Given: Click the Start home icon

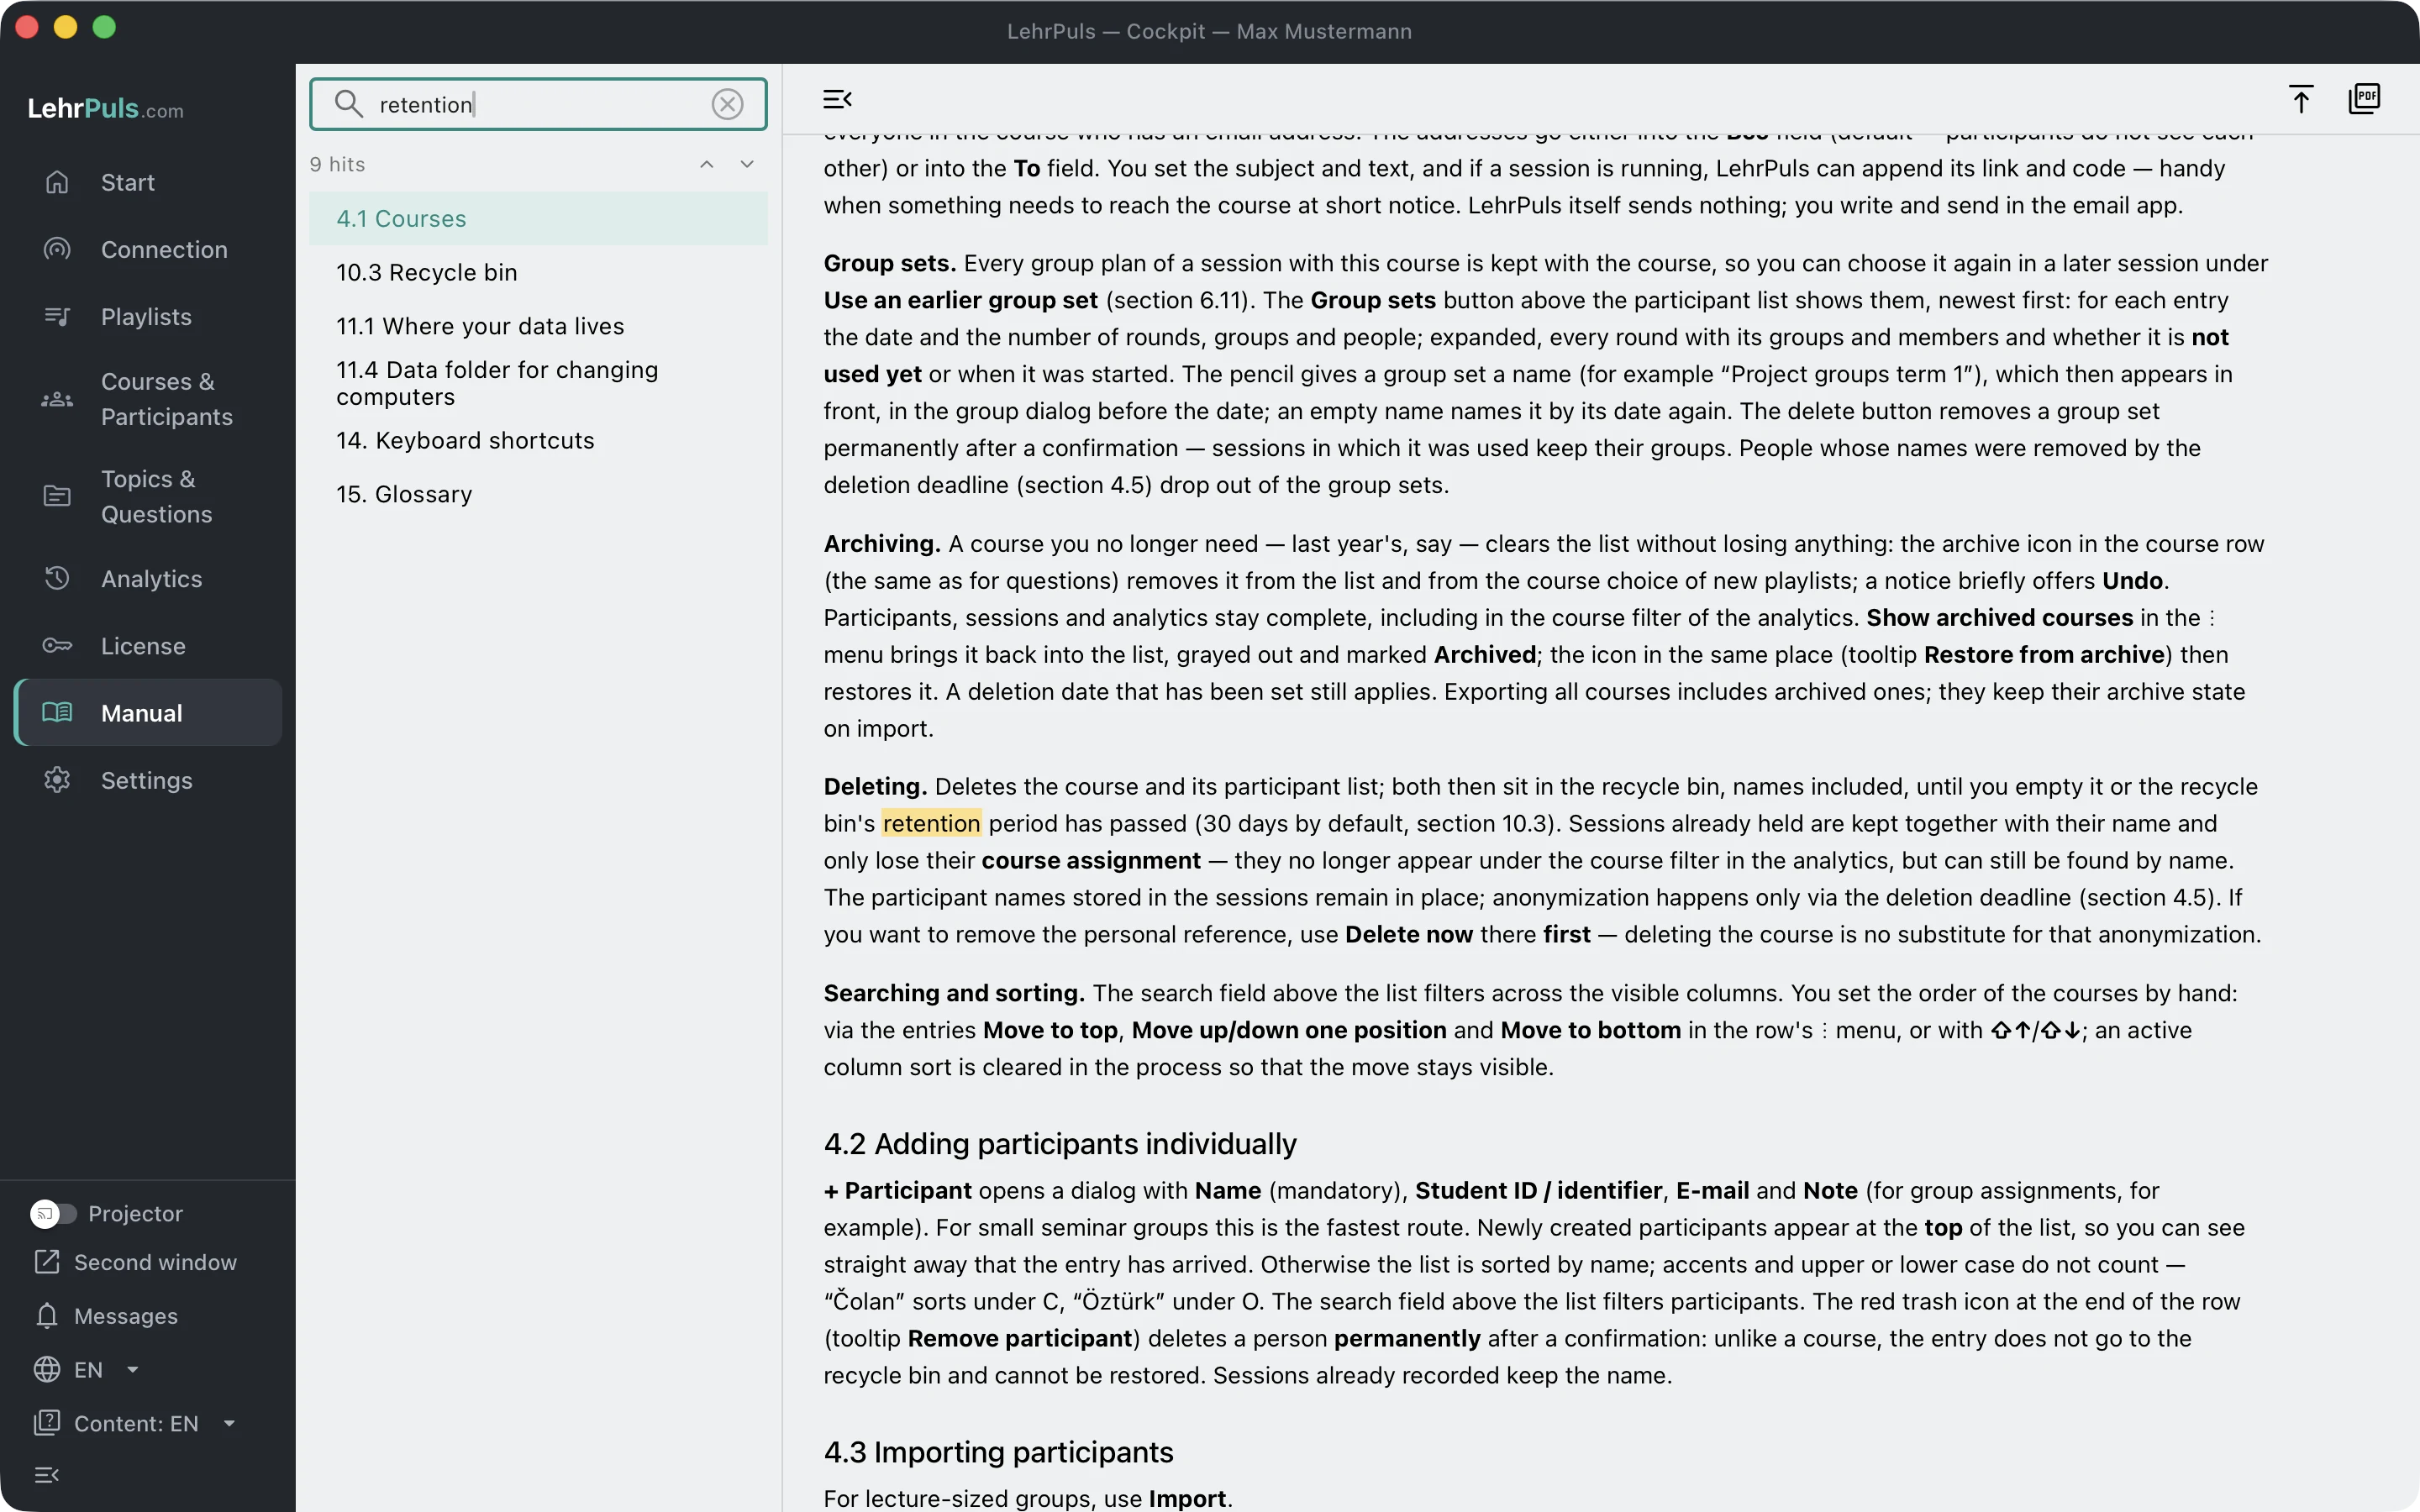Looking at the screenshot, I should tap(57, 182).
